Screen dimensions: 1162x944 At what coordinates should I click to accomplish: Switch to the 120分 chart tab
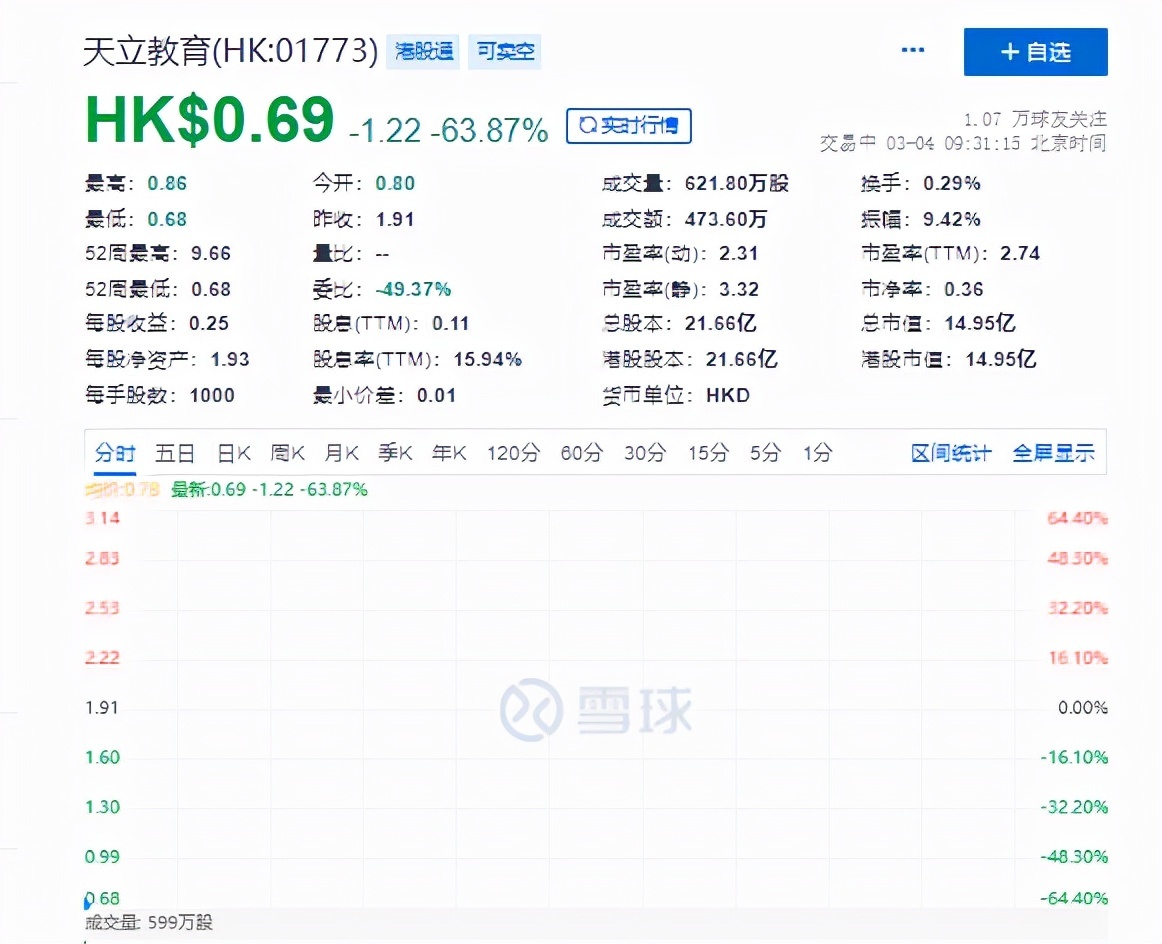pyautogui.click(x=514, y=453)
